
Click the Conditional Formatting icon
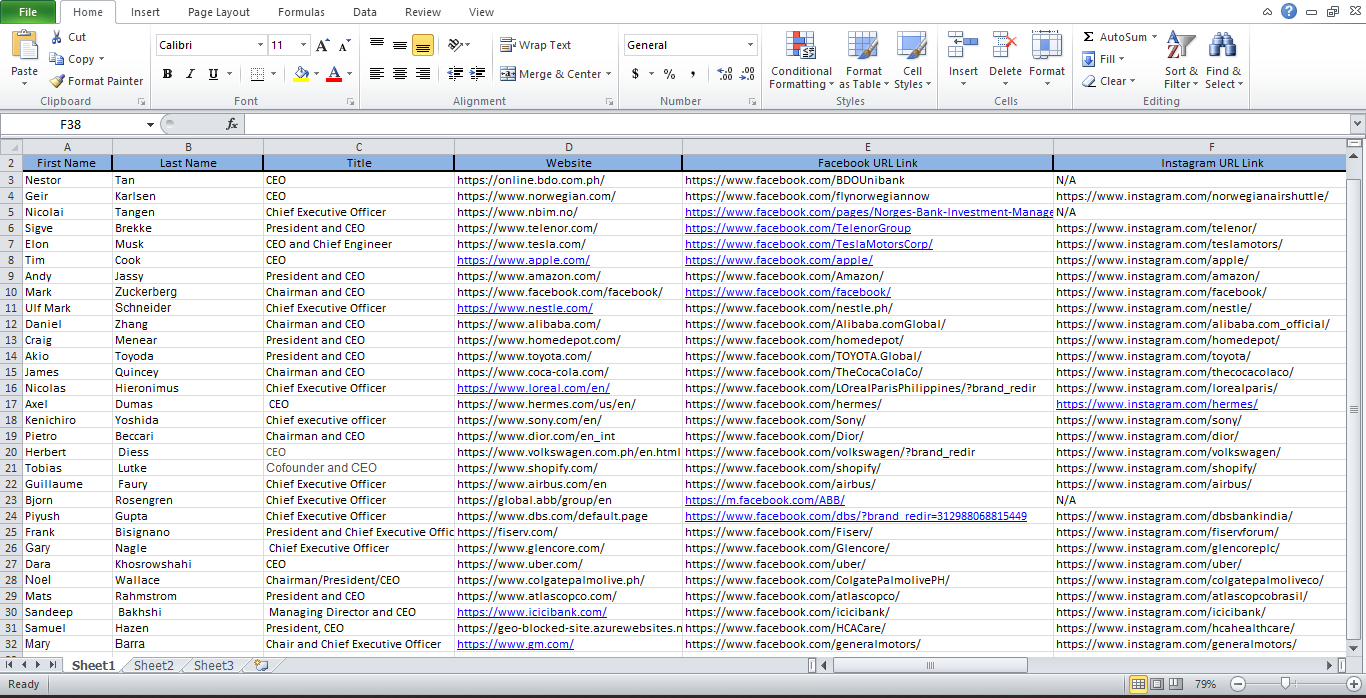800,46
